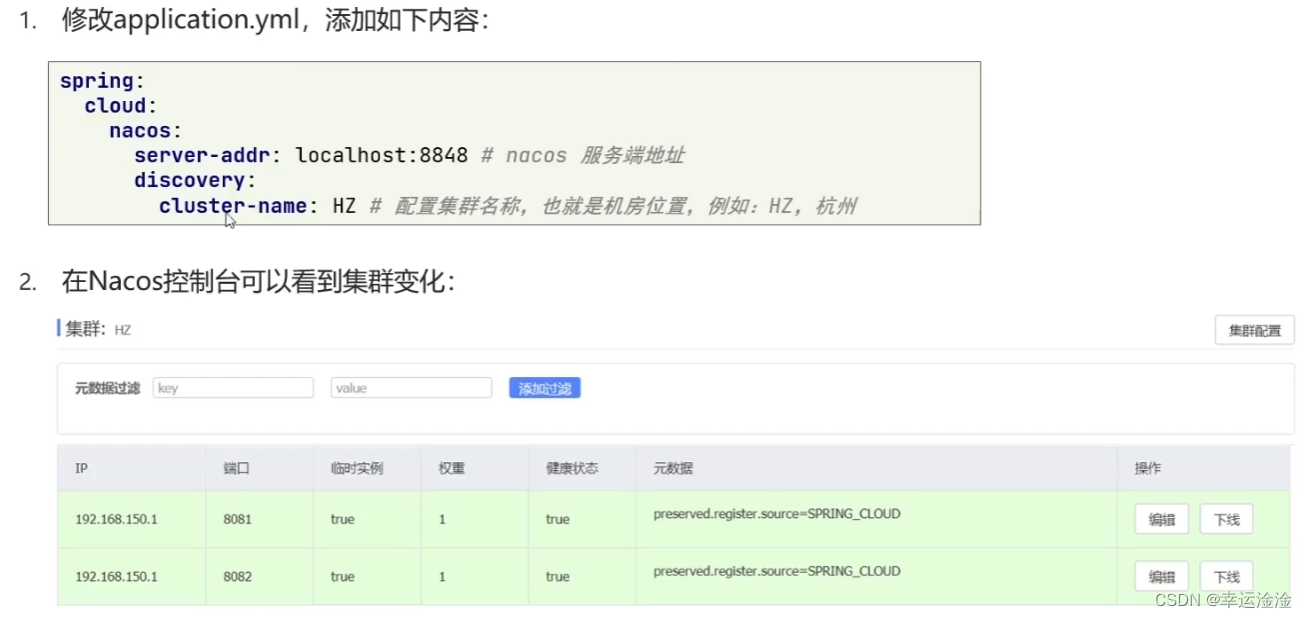
Task: Click the 编辑 button for port 8081 instance
Action: [1160, 519]
